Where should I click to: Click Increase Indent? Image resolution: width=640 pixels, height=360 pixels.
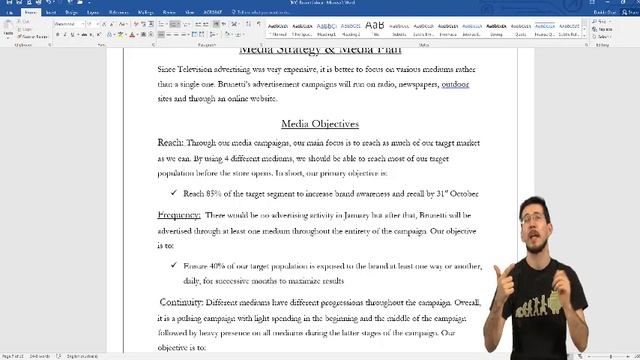tap(206, 24)
